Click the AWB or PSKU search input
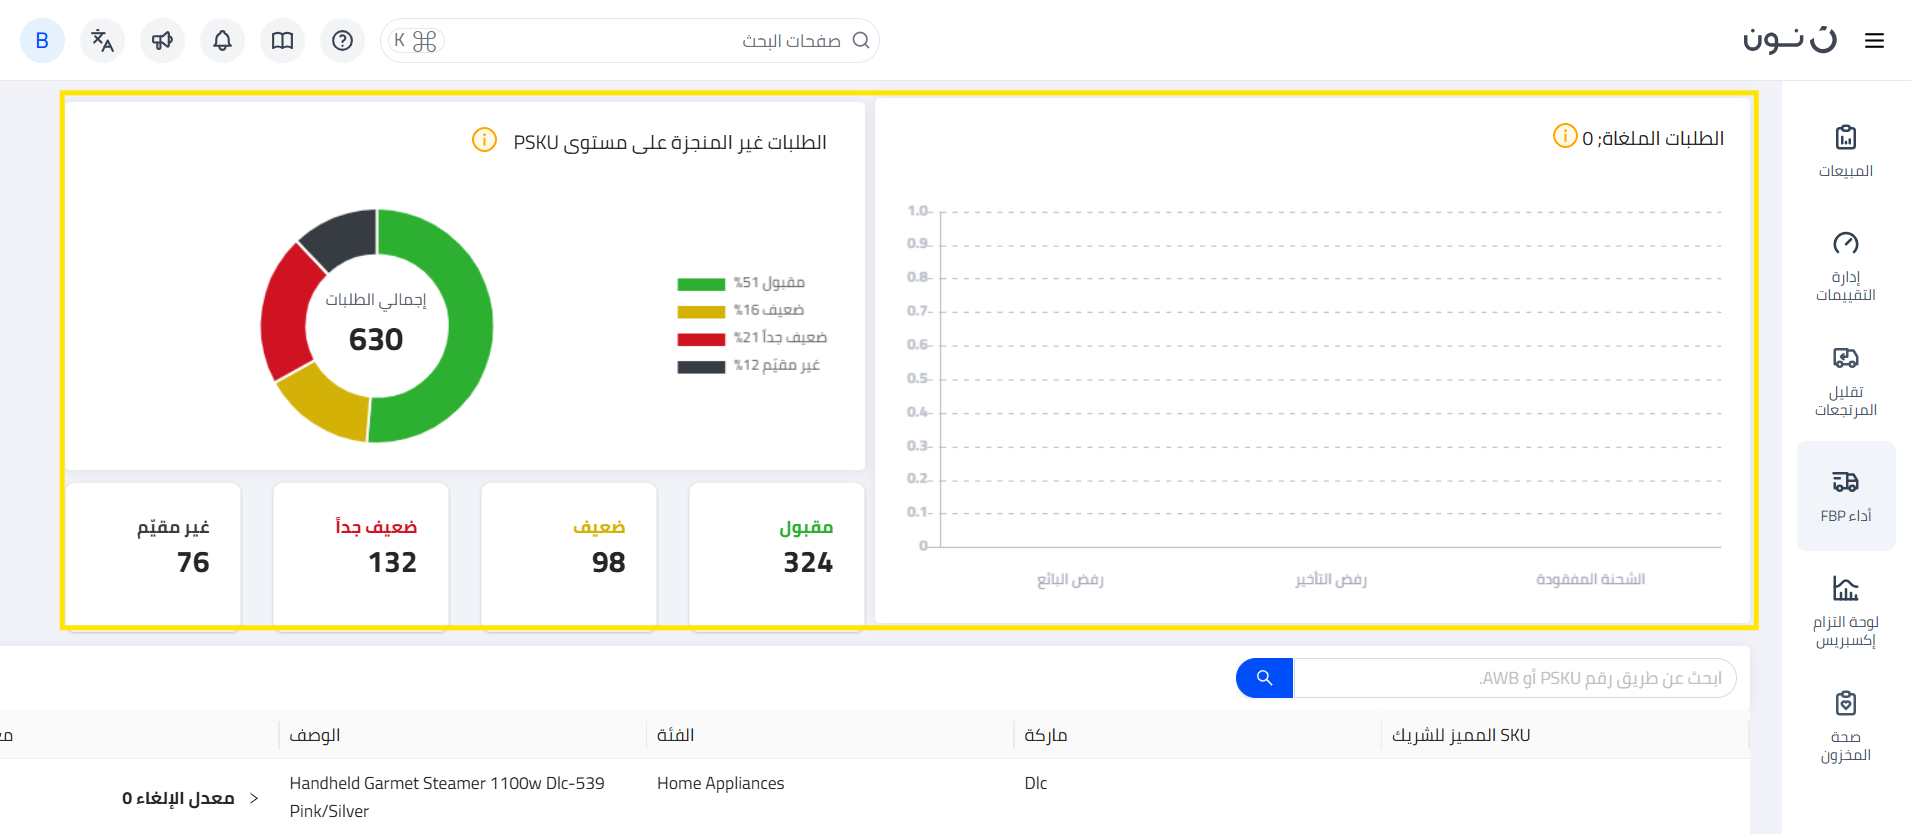1911x834 pixels. pos(1515,678)
